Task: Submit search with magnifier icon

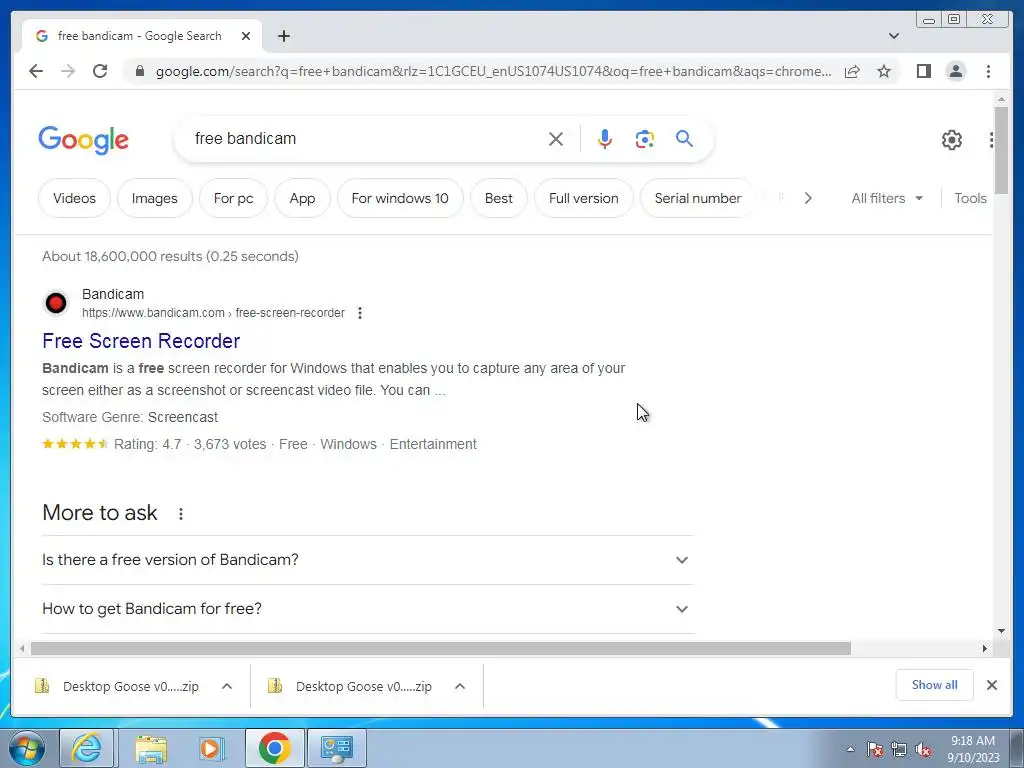Action: pyautogui.click(x=684, y=139)
